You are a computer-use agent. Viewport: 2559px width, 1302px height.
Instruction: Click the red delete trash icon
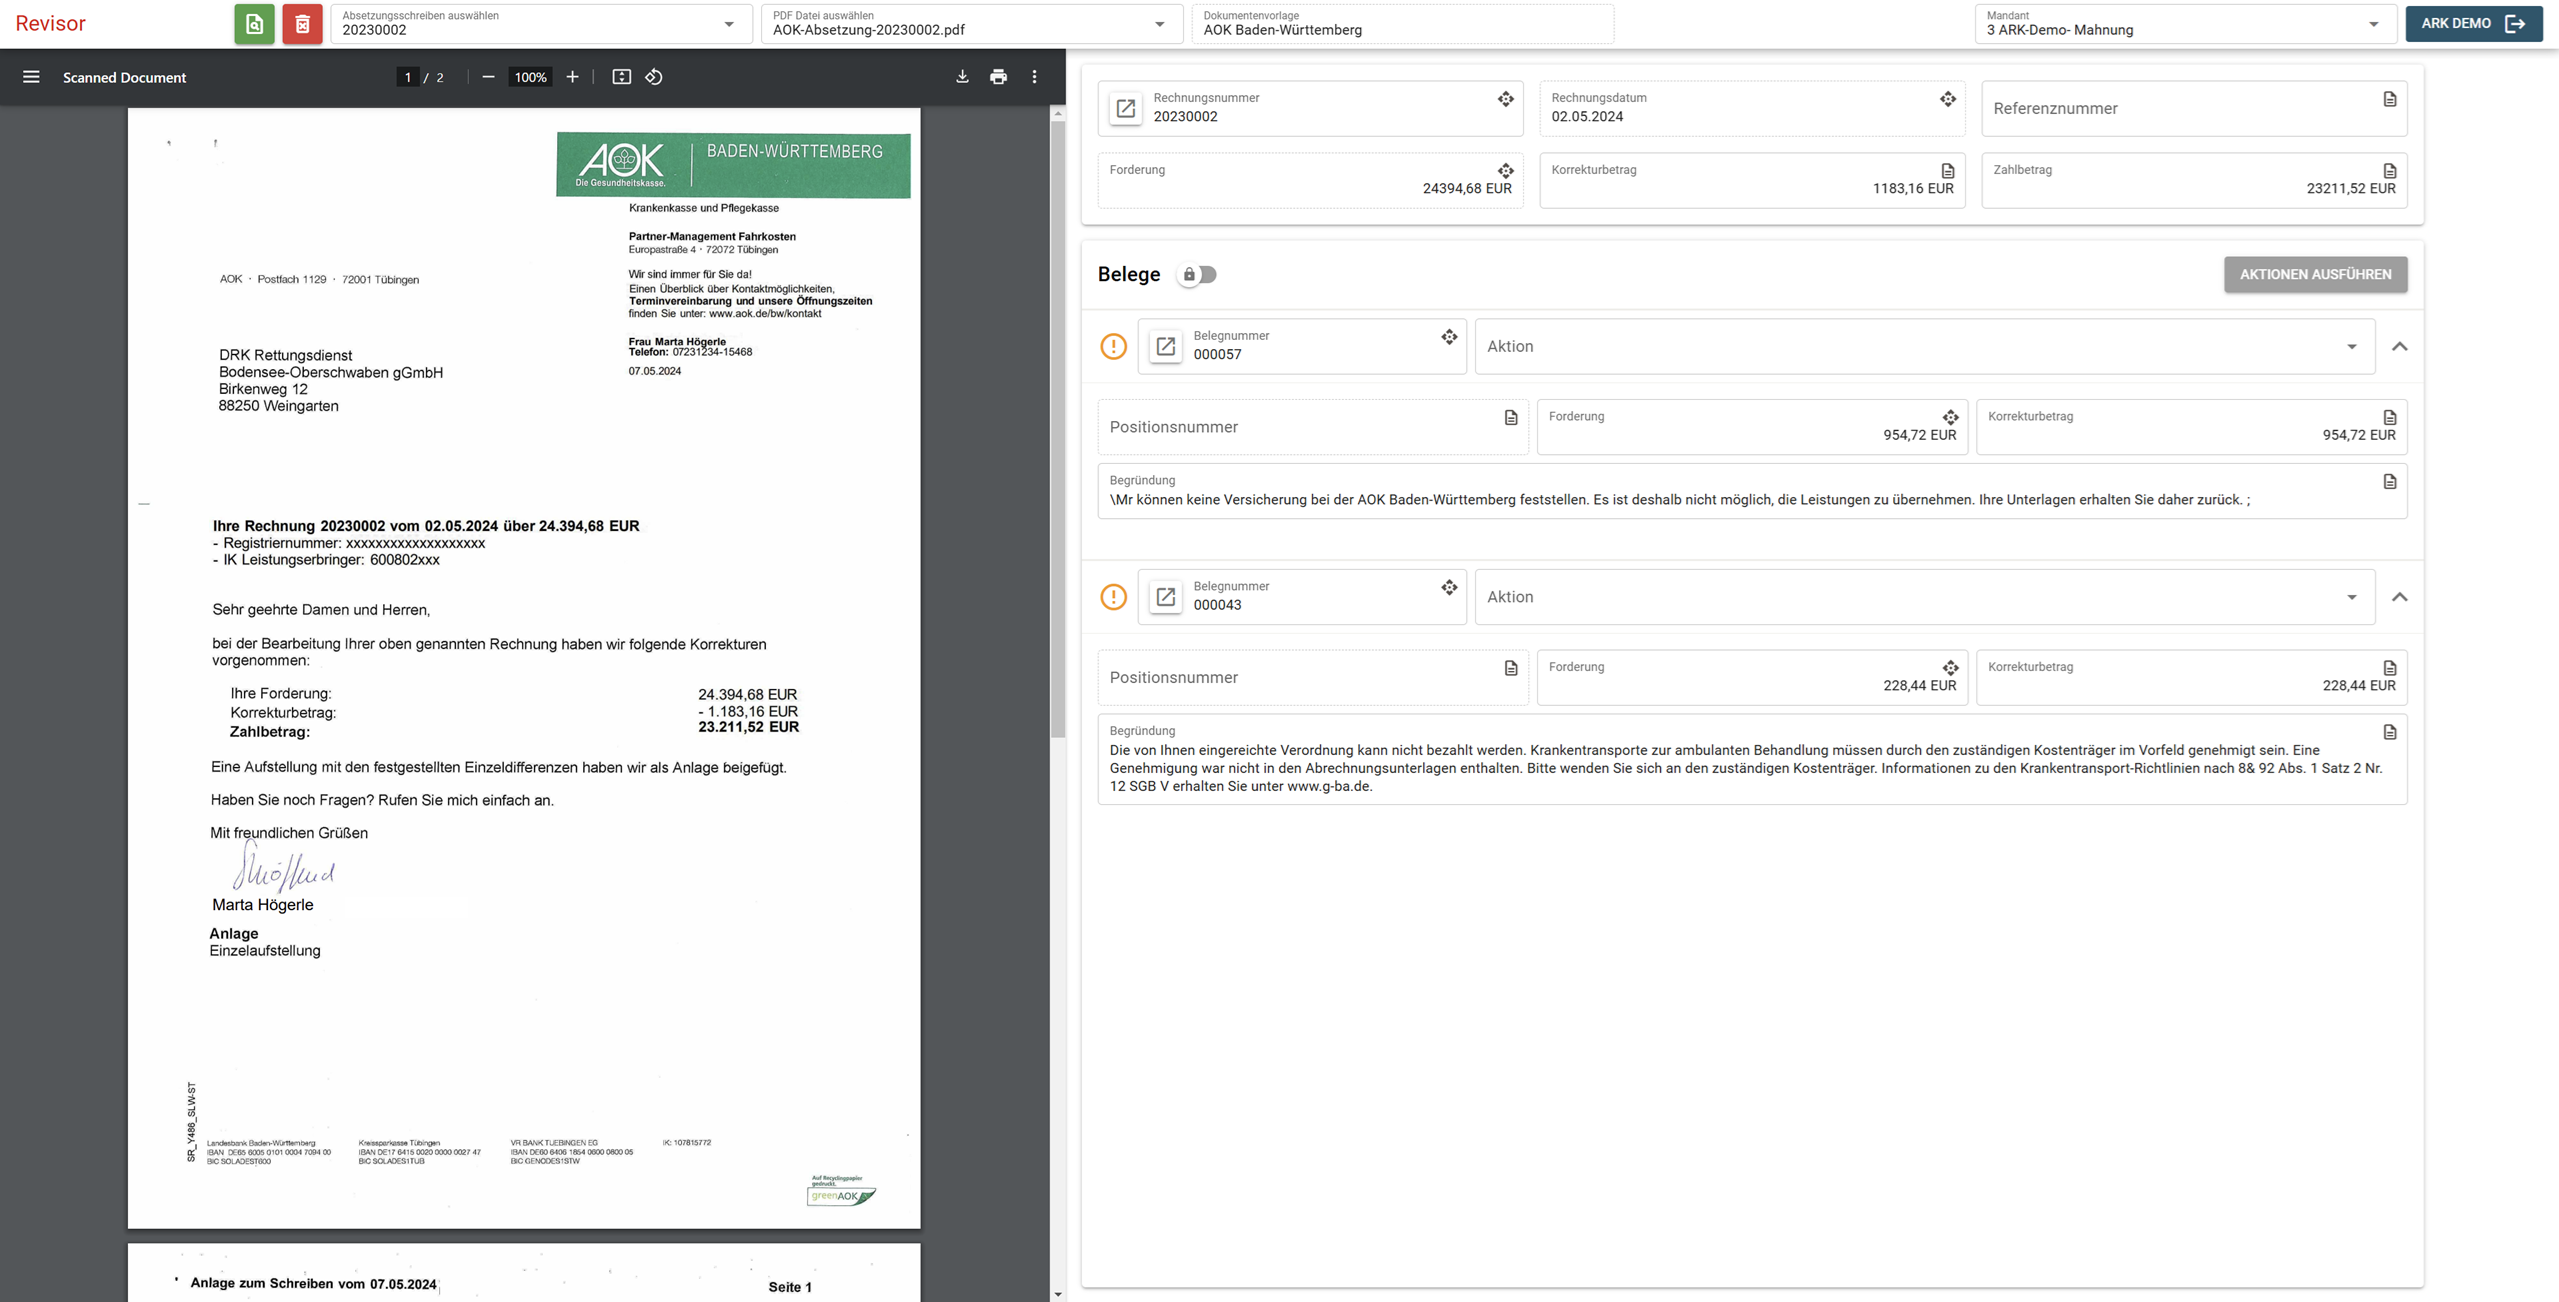click(302, 24)
